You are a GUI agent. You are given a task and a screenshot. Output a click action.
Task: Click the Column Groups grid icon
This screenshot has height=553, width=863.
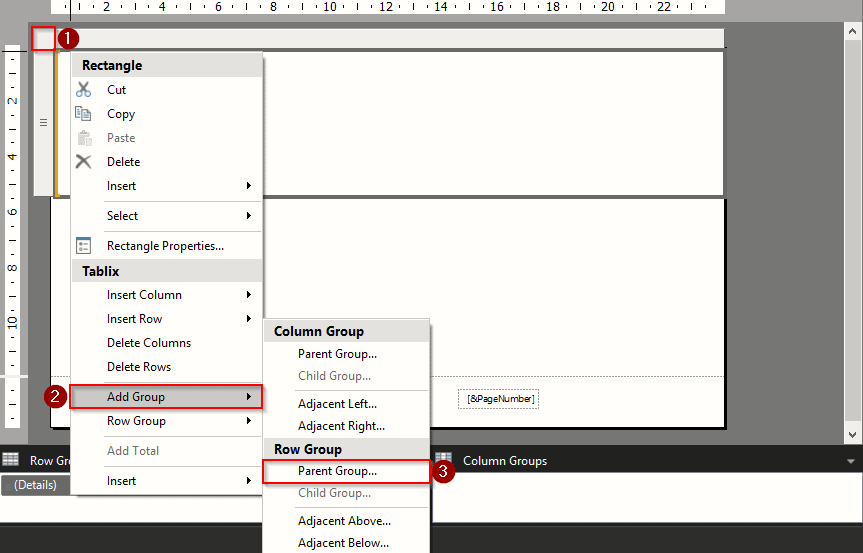click(x=444, y=459)
